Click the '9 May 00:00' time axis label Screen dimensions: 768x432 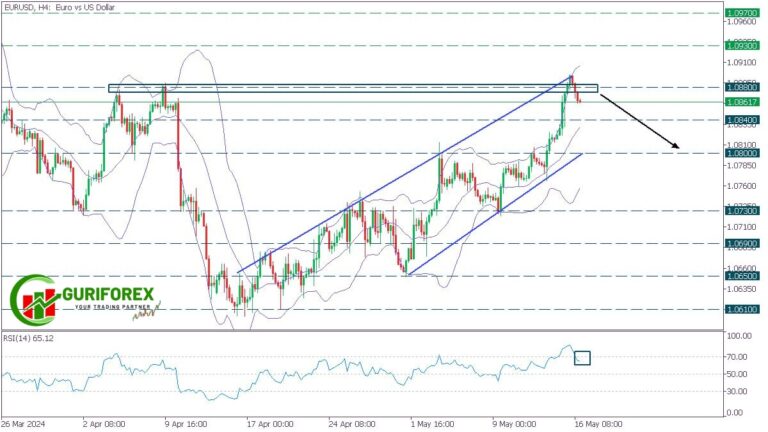pyautogui.click(x=514, y=424)
